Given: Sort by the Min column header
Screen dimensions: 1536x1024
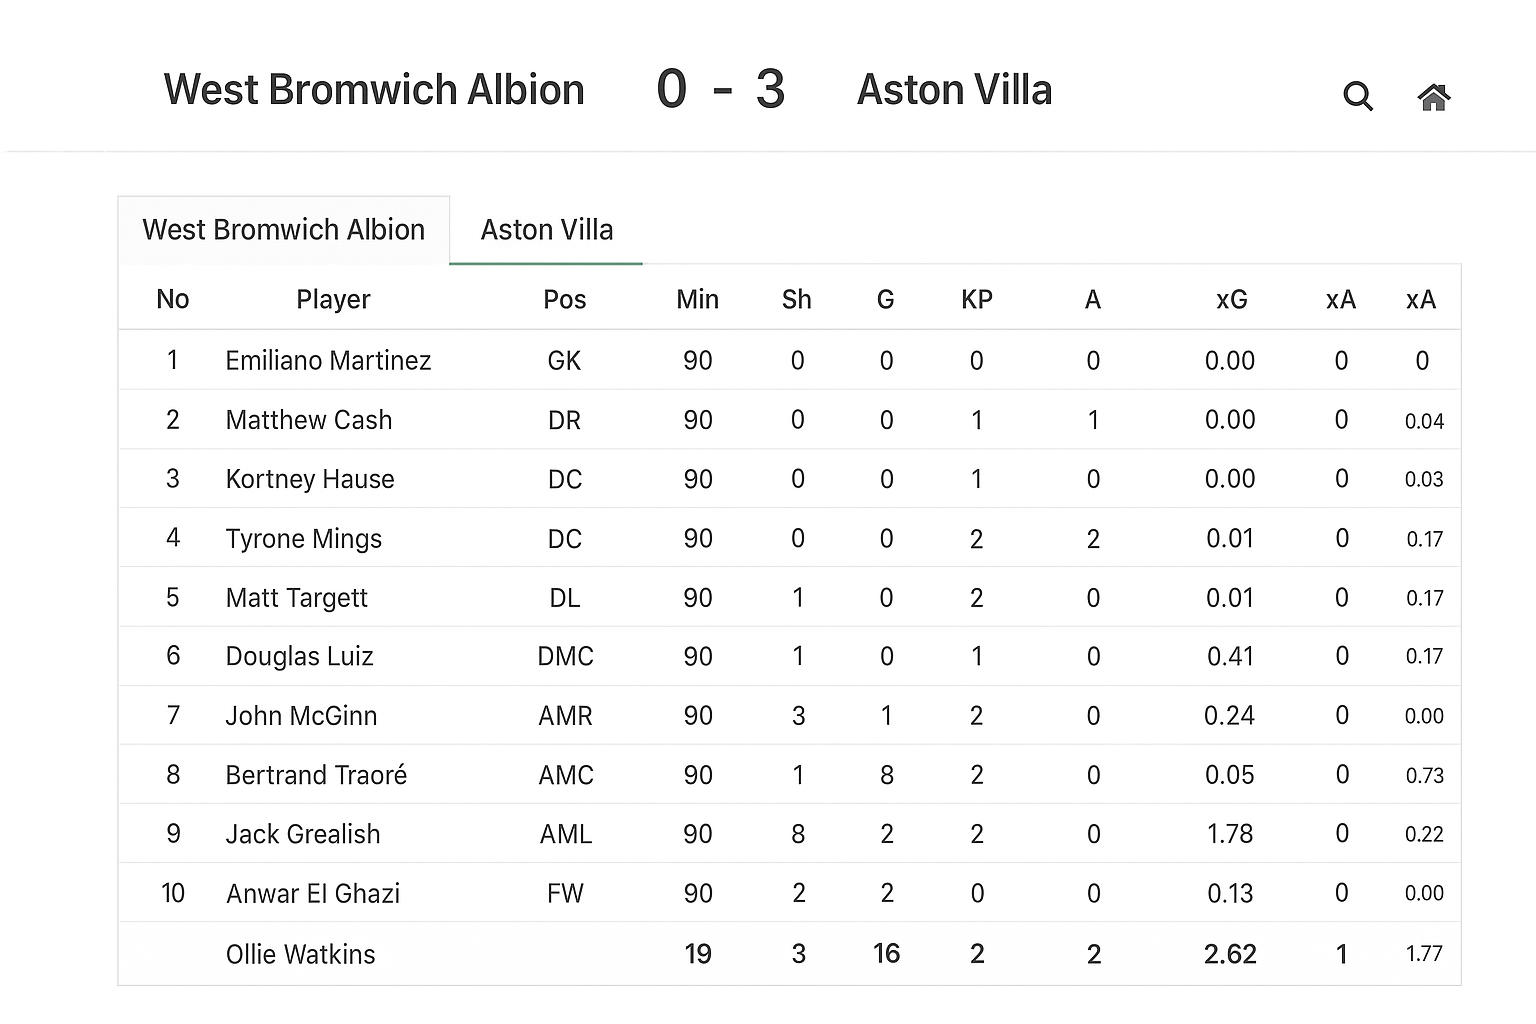Looking at the screenshot, I should point(697,299).
